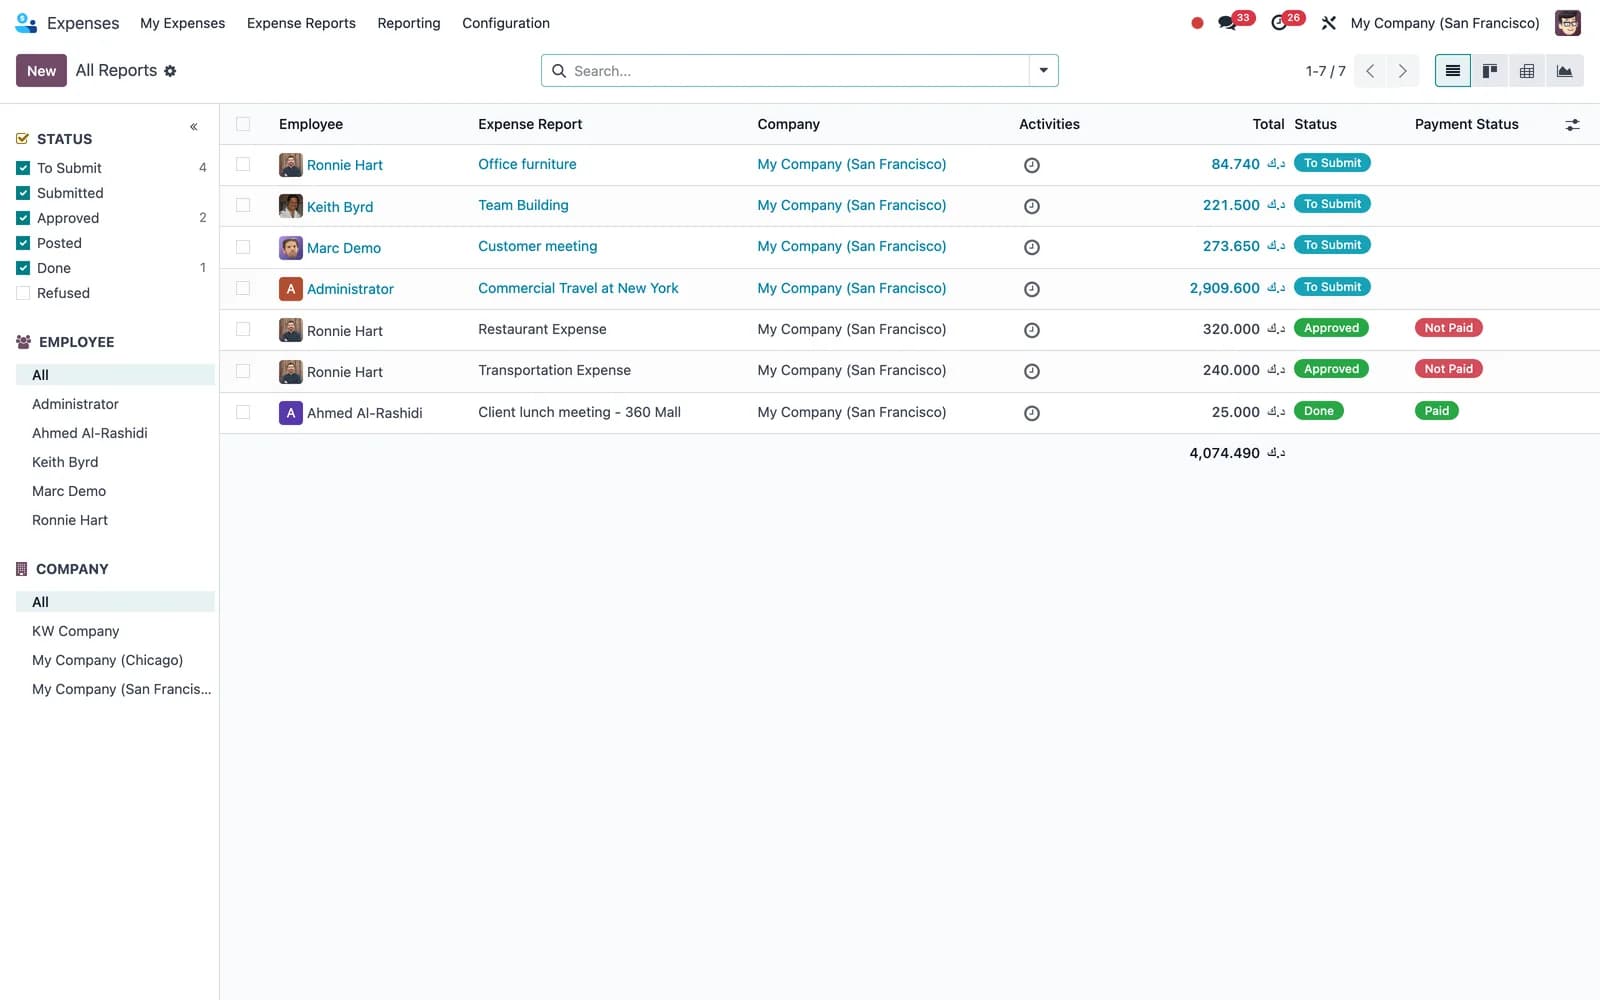1600x1000 pixels.
Task: Click the Not Paid badge for Restaurant Expense
Action: pos(1448,328)
